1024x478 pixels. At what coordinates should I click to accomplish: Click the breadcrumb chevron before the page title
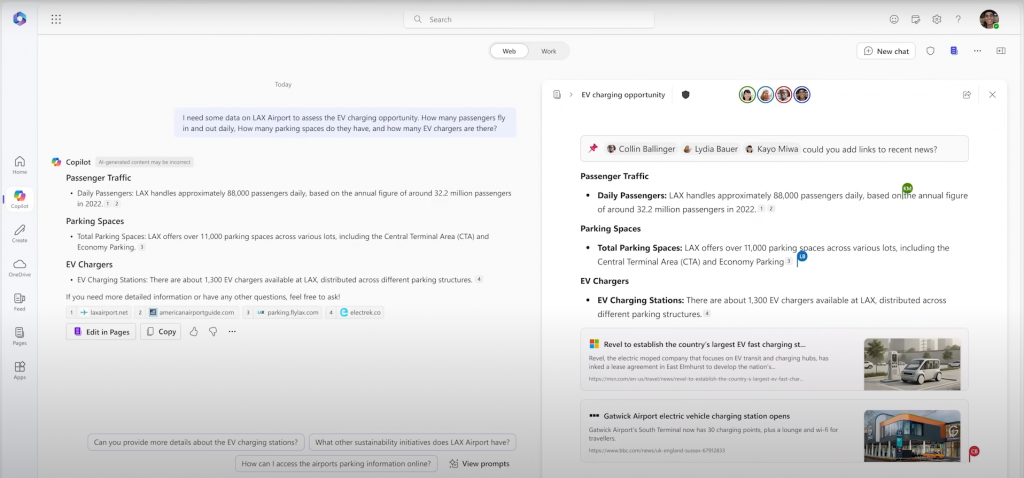571,95
